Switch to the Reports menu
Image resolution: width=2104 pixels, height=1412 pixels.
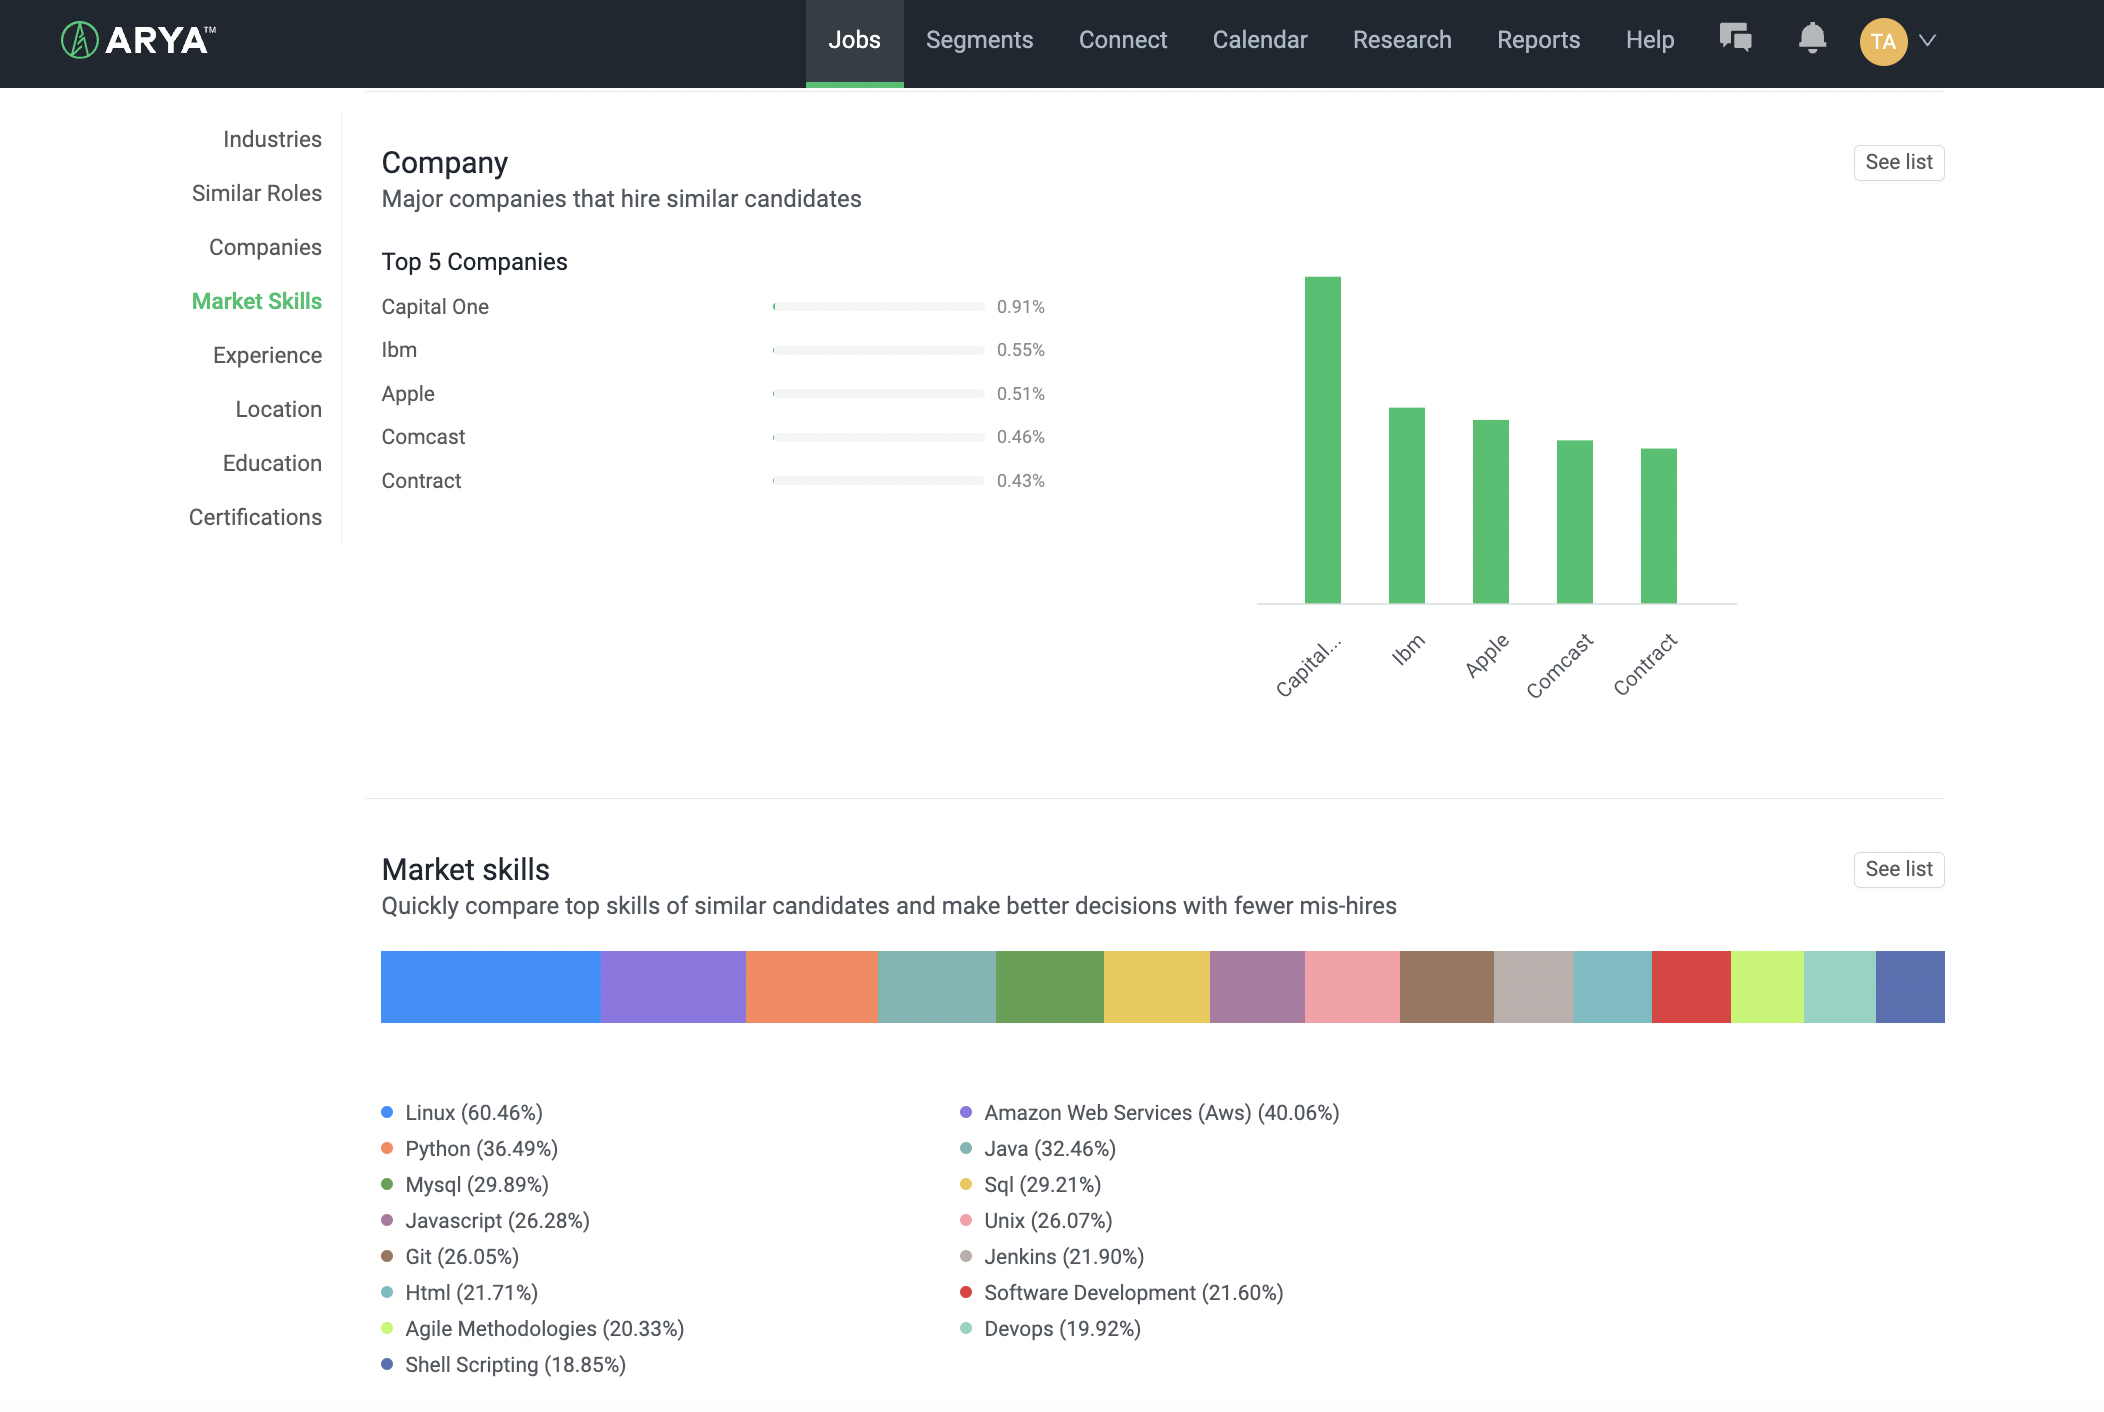point(1538,40)
